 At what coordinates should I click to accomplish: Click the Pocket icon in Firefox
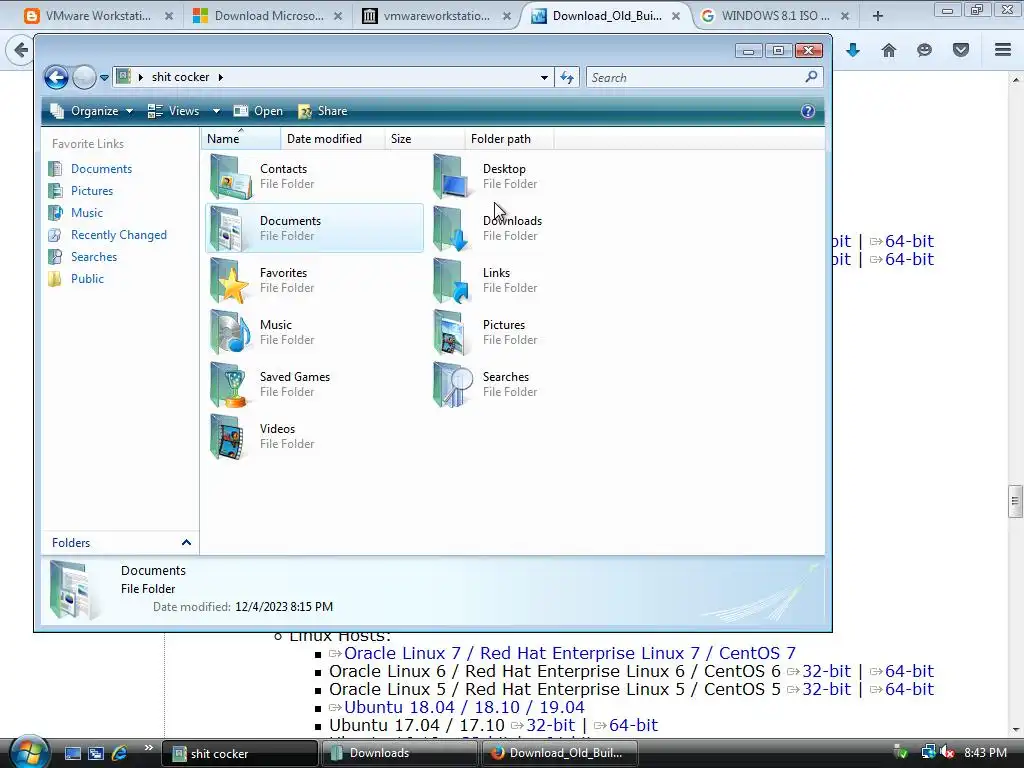pos(961,50)
